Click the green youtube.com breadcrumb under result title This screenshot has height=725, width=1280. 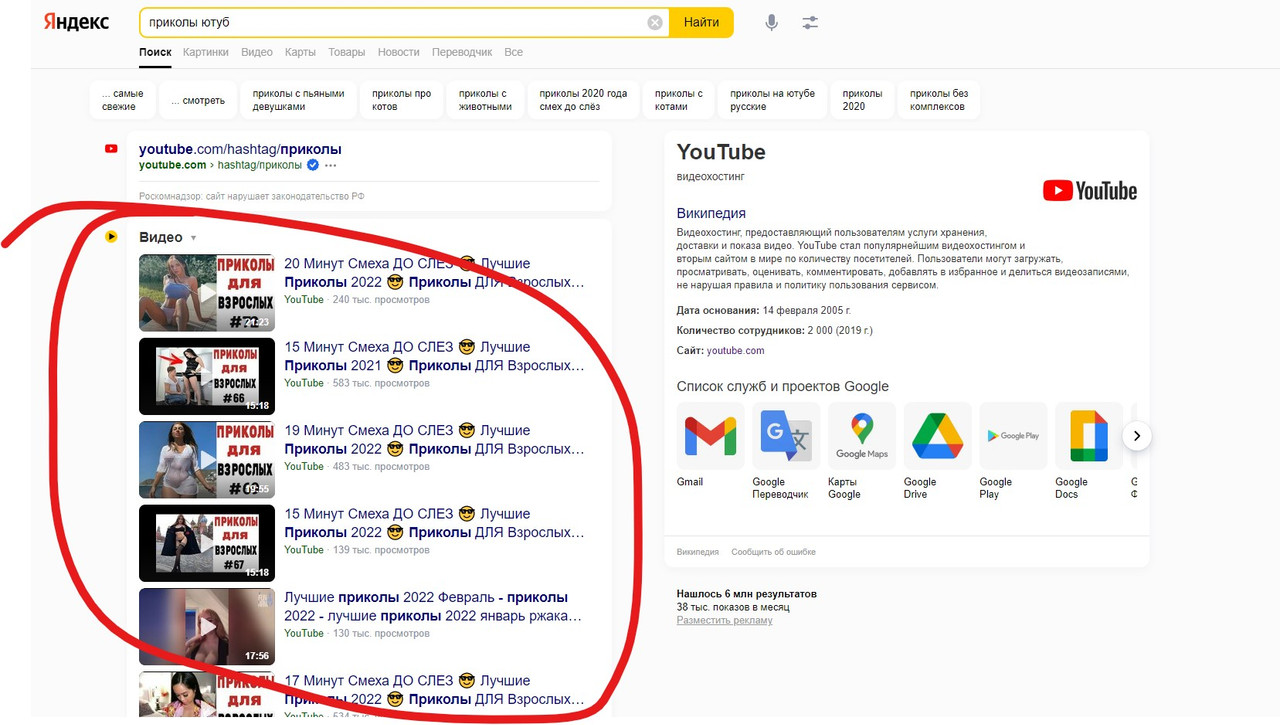point(173,165)
